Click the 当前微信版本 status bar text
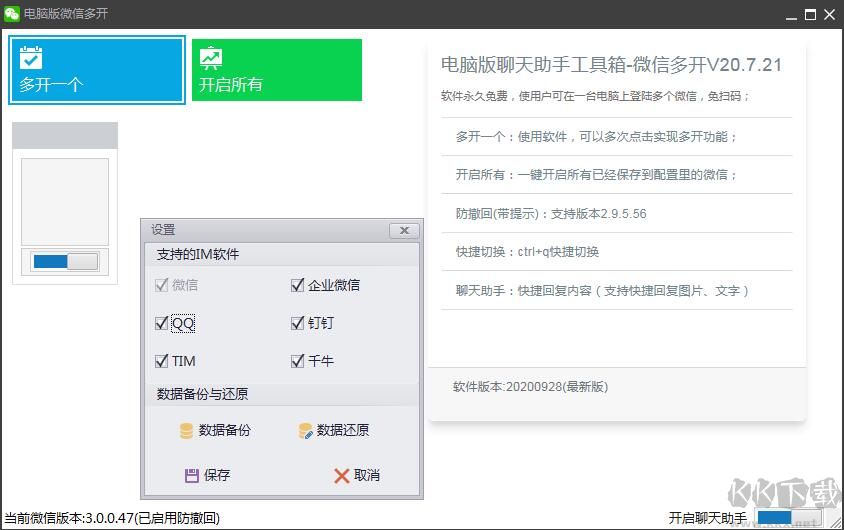 point(112,518)
